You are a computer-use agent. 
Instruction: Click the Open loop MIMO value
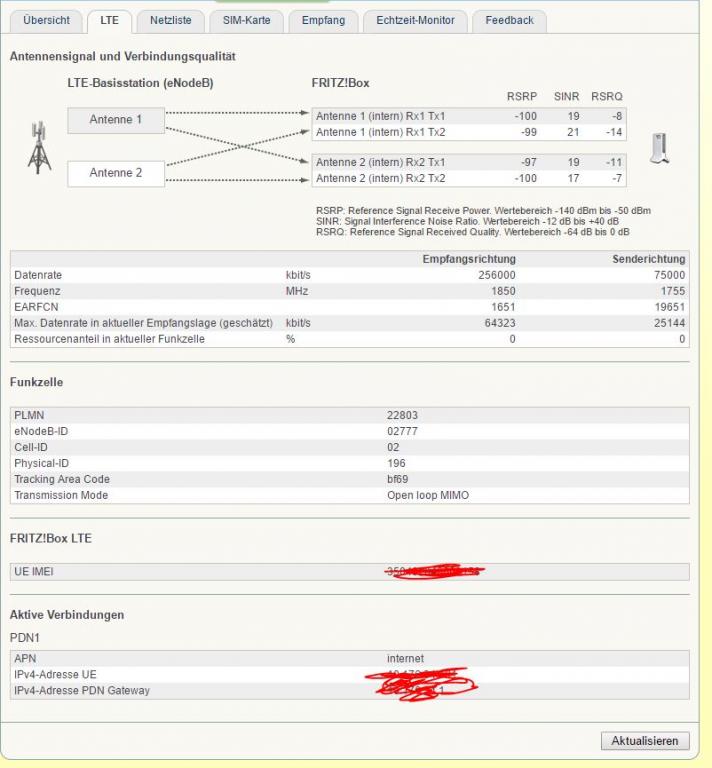[x=427, y=495]
